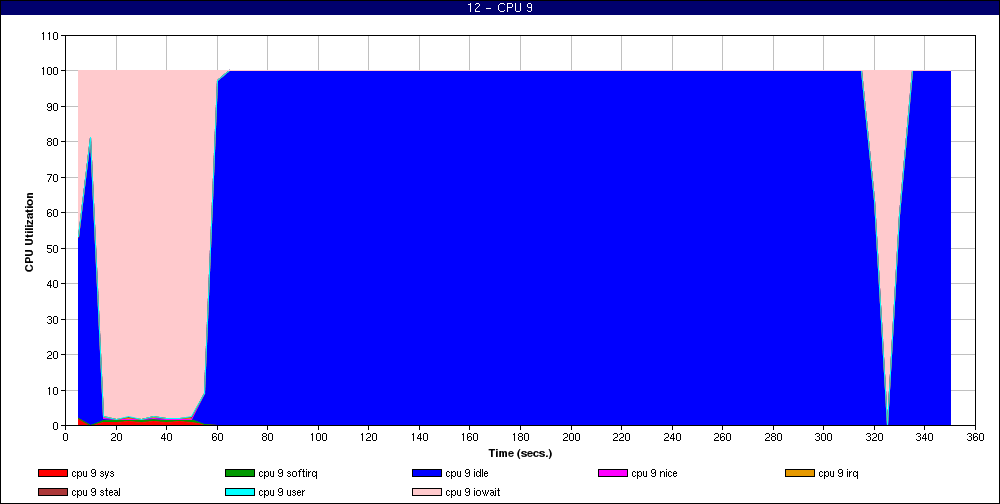
Task: Click the y-axis tick value 110
Action: click(52, 36)
